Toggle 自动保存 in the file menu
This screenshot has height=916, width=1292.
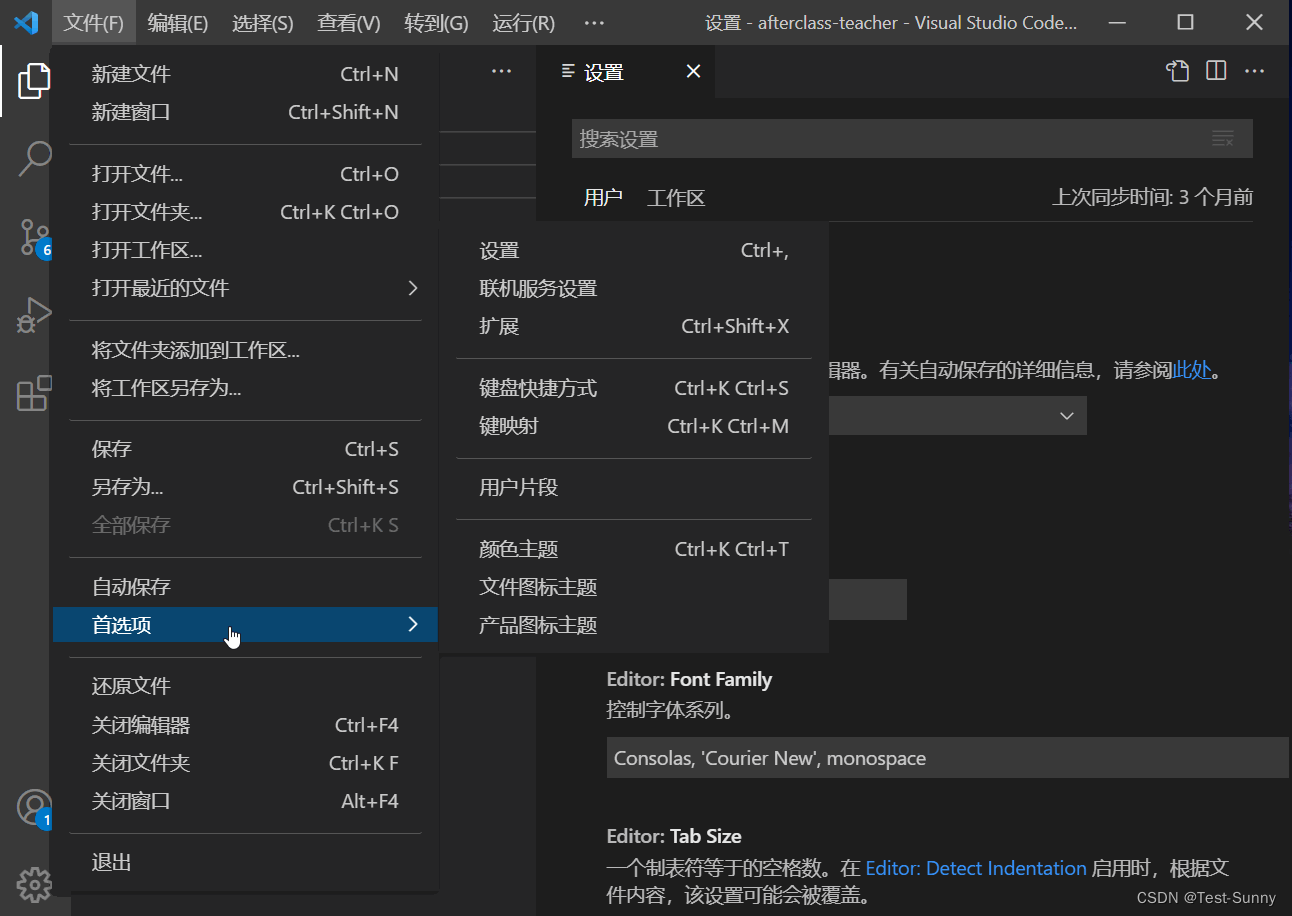point(245,587)
